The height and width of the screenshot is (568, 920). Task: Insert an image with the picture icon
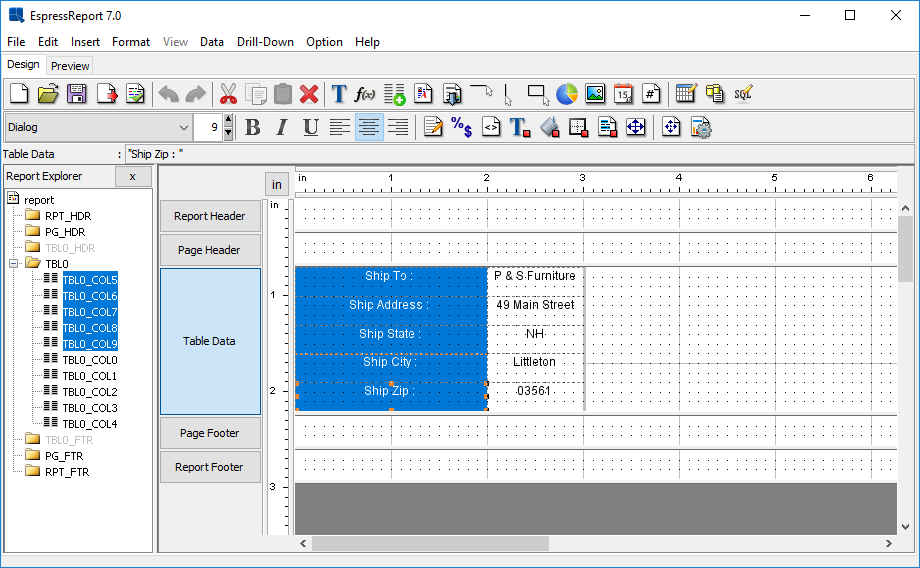pyautogui.click(x=595, y=94)
